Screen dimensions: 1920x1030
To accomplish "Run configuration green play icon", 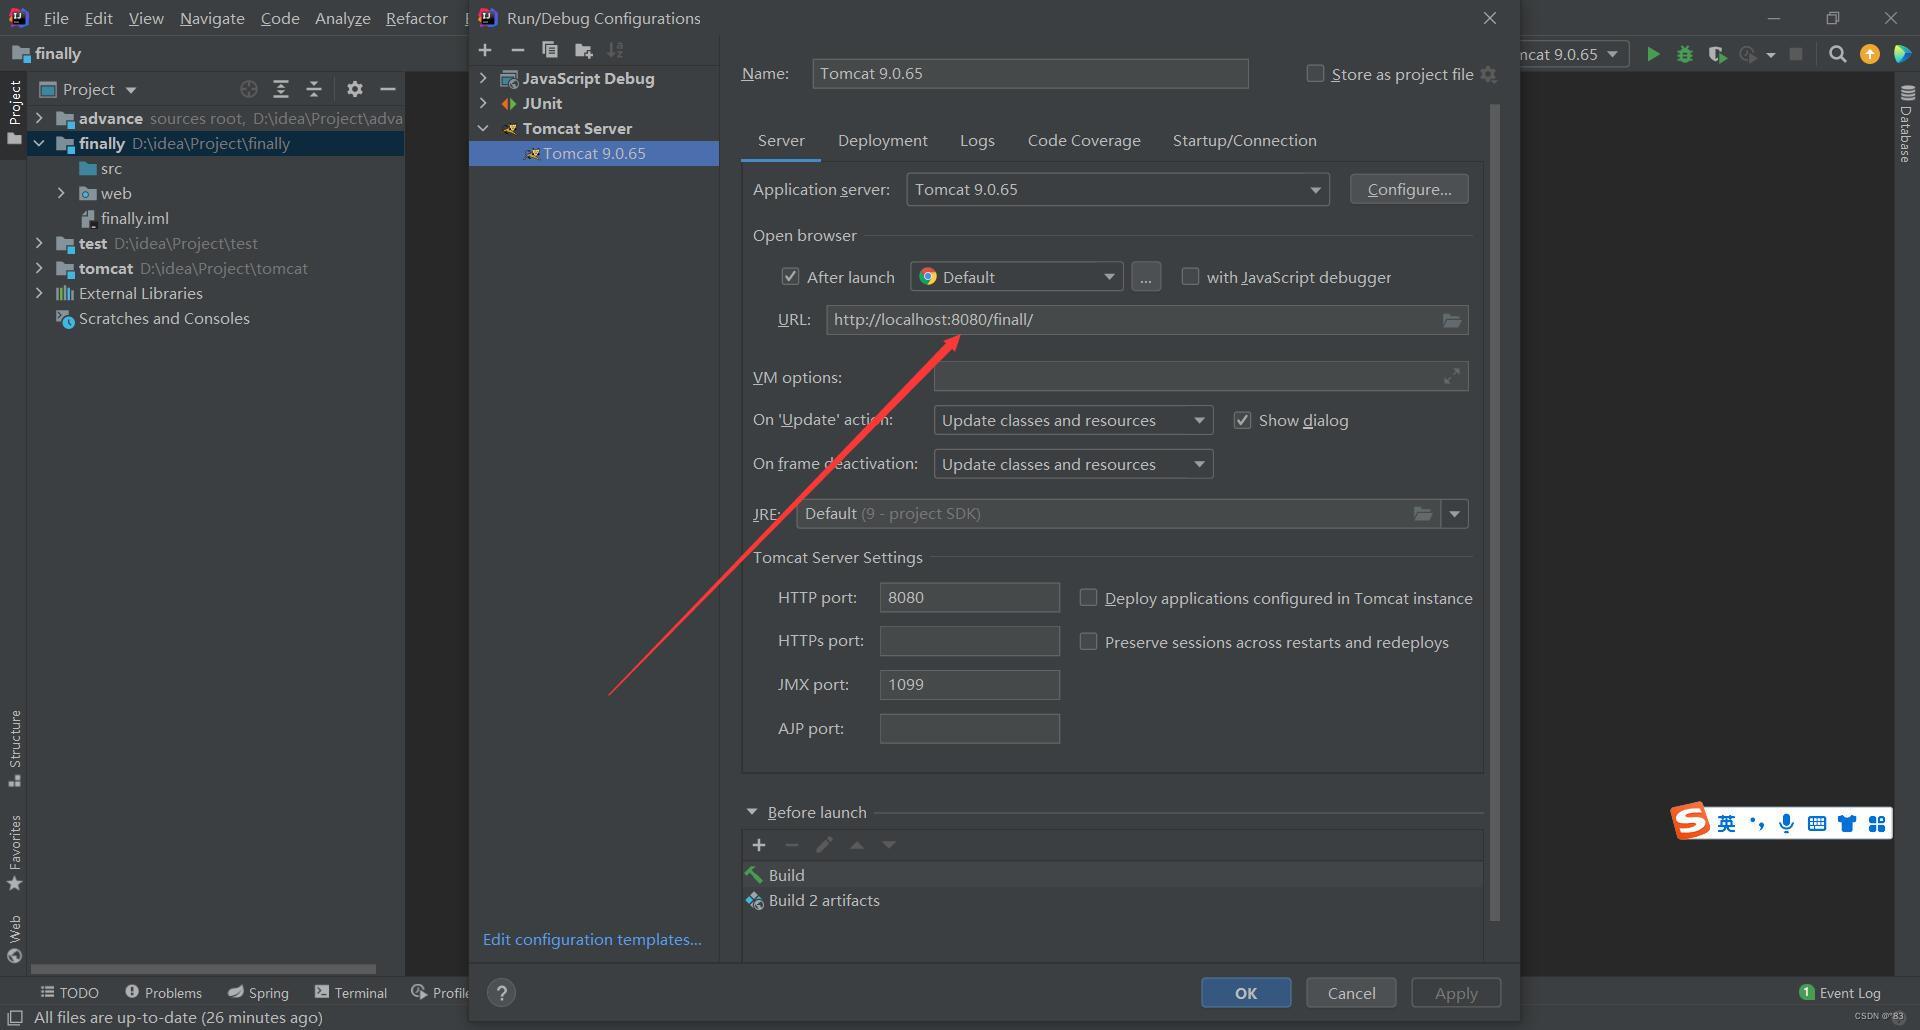I will [x=1653, y=54].
